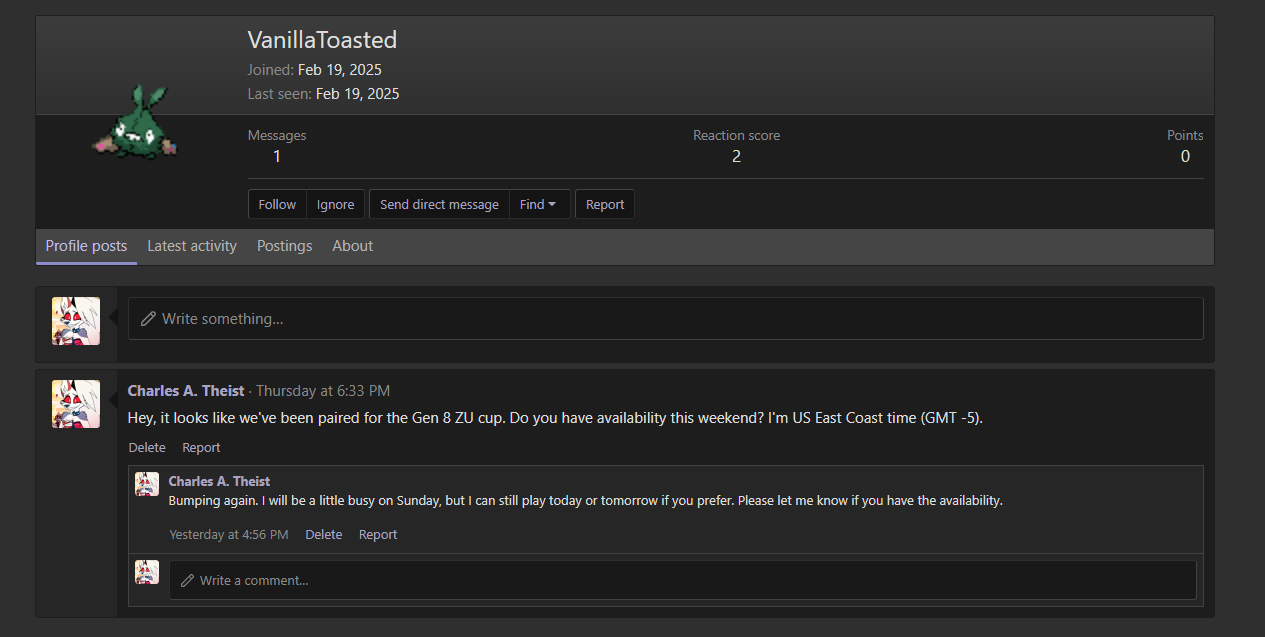This screenshot has height=637, width=1265.
Task: Select the Profile posts tab
Action: [x=86, y=246]
